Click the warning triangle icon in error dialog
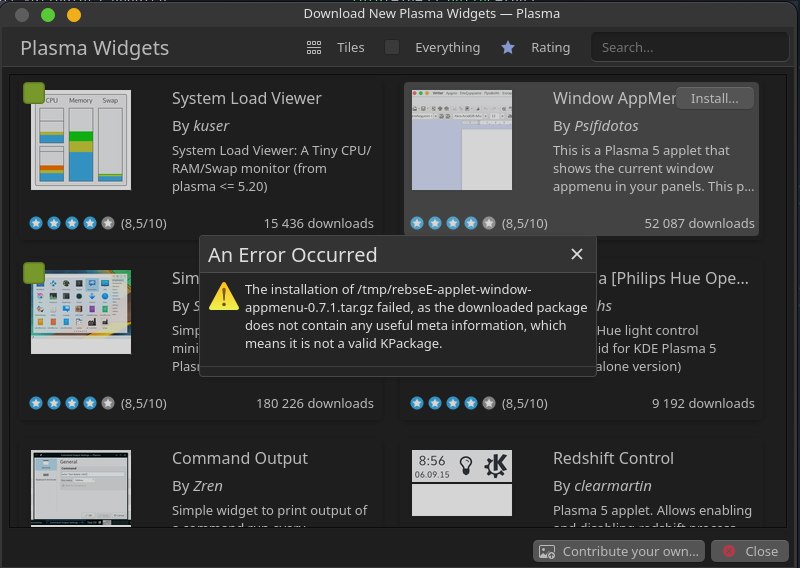This screenshot has height=568, width=800. coord(223,296)
